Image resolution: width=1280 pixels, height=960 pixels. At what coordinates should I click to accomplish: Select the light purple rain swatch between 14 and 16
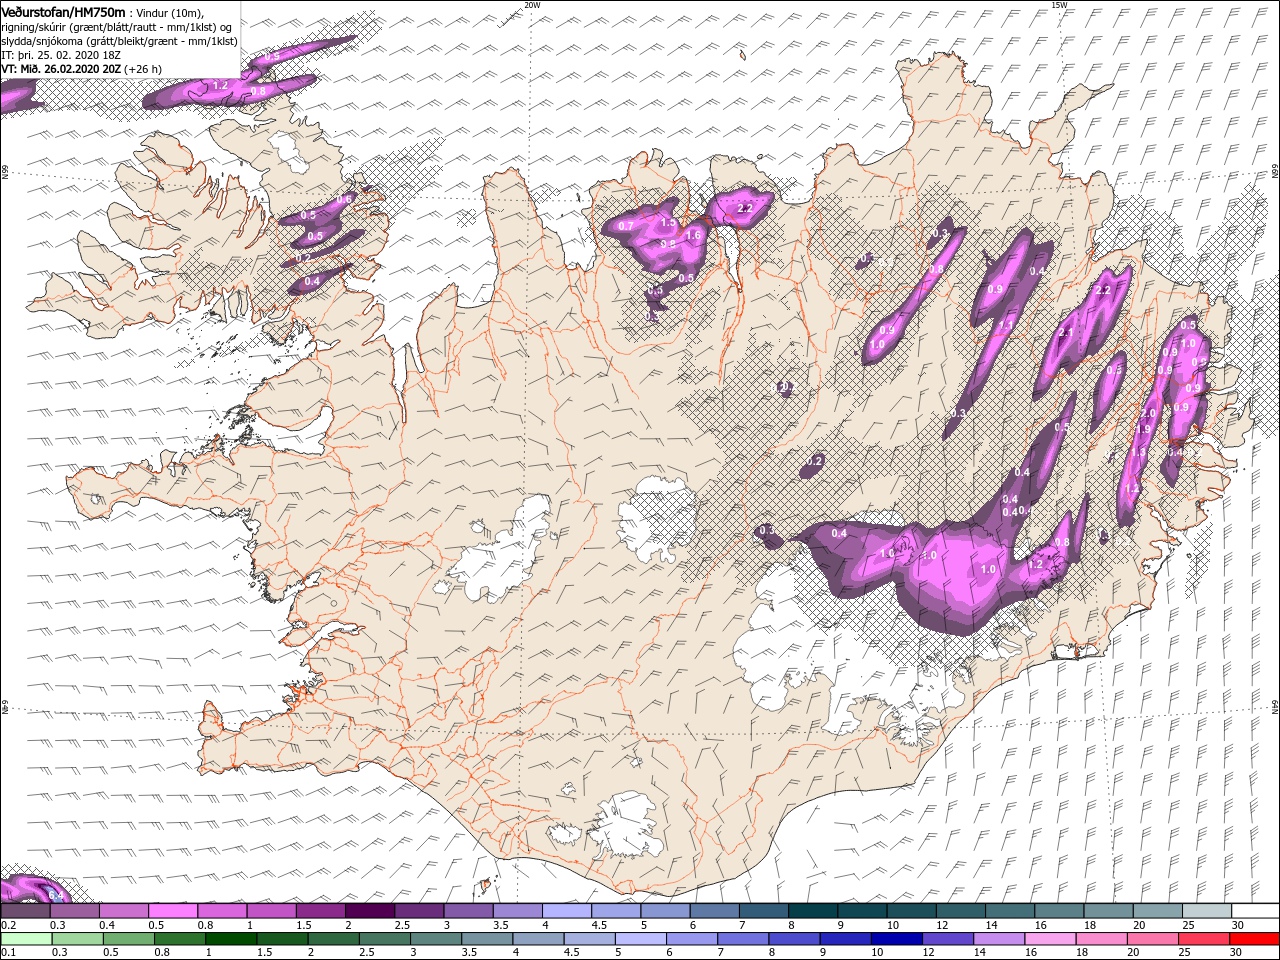coord(998,939)
